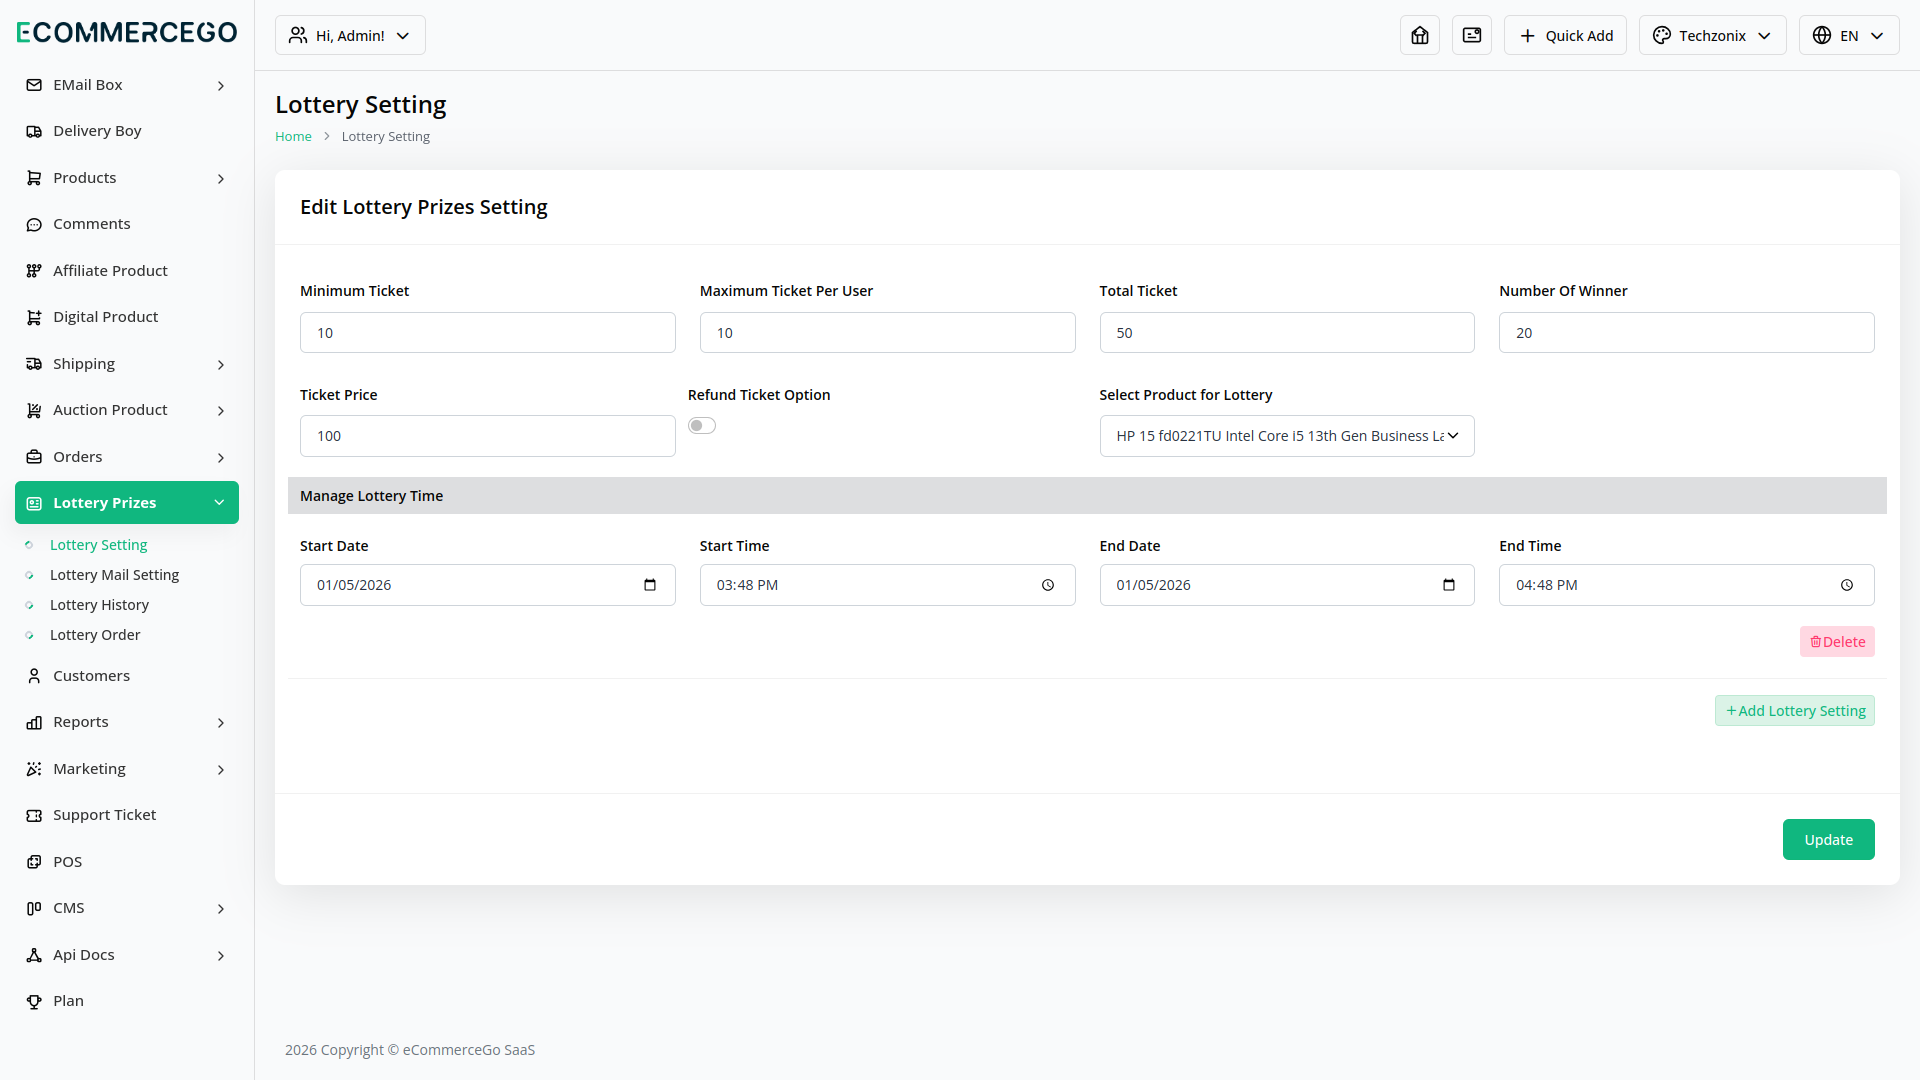Click the ECOMMERCEGO logo

(x=127, y=33)
